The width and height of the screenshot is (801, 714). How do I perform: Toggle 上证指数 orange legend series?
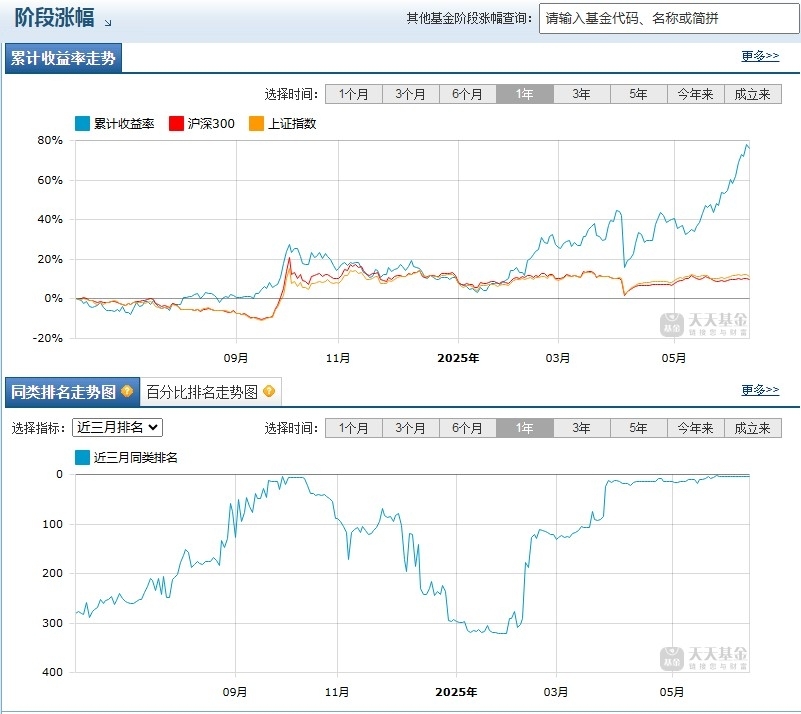pos(283,124)
